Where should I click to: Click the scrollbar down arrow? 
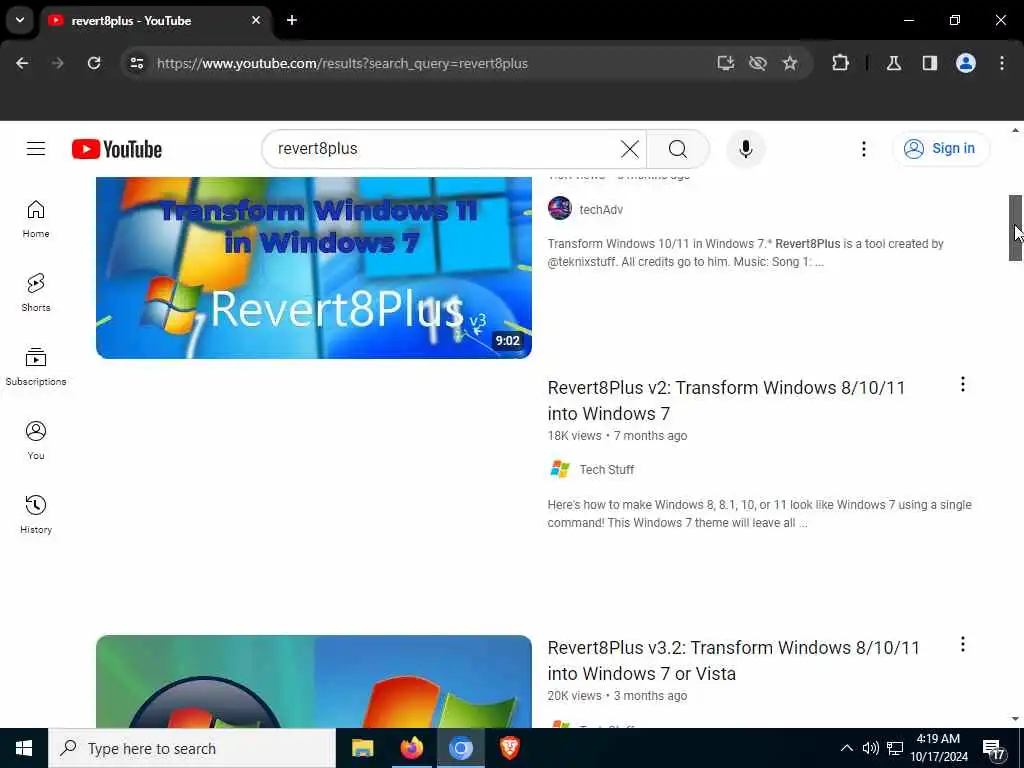pyautogui.click(x=1015, y=718)
